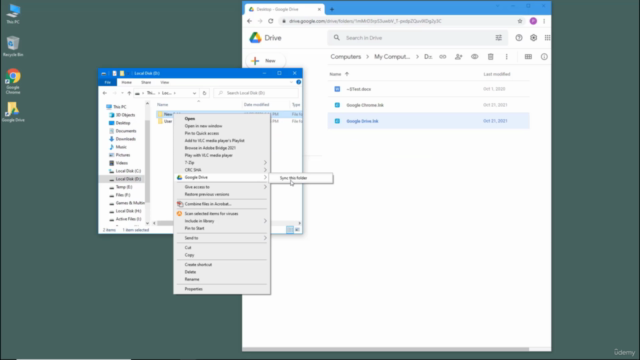The image size is (640, 360).
Task: Open Recycle Bin desktop icon
Action: pos(13,46)
